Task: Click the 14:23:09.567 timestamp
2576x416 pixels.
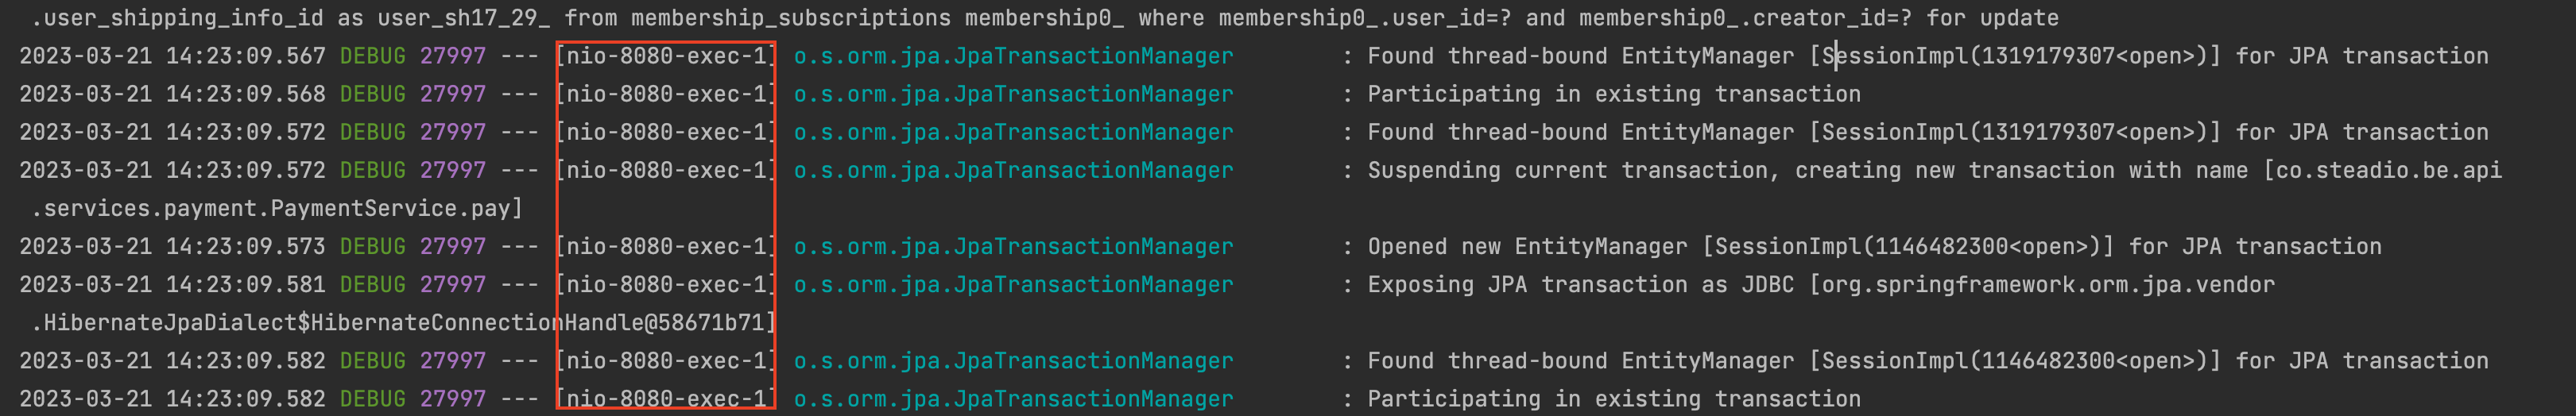Action: [x=245, y=56]
